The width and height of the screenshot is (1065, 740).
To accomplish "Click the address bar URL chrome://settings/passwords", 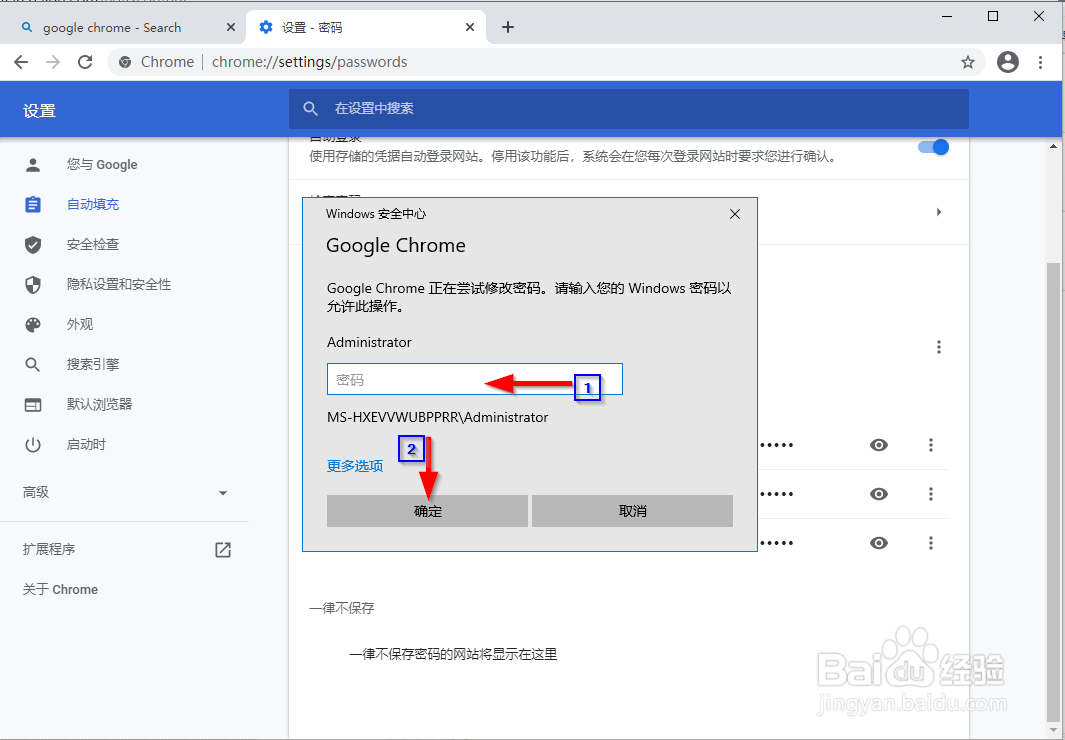I will click(310, 62).
